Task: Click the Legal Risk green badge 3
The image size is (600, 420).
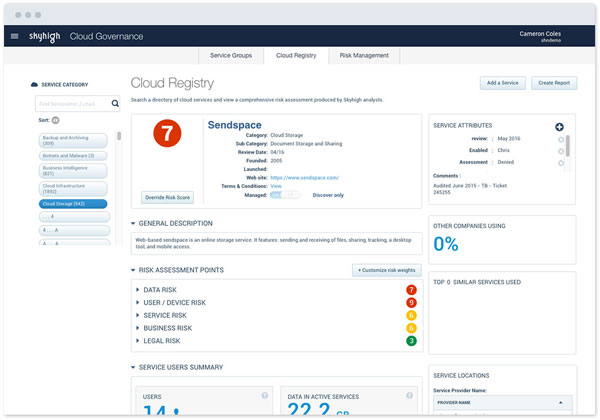Action: (411, 341)
